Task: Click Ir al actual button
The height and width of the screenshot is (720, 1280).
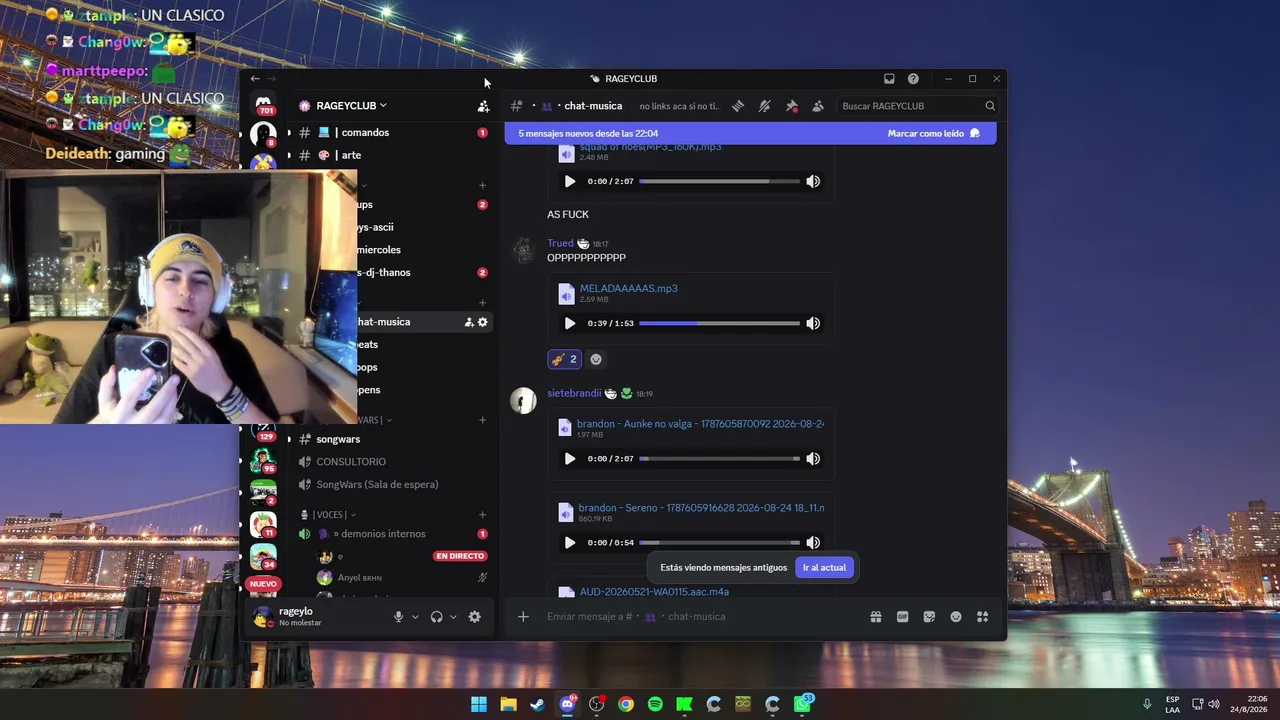Action: coord(824,568)
